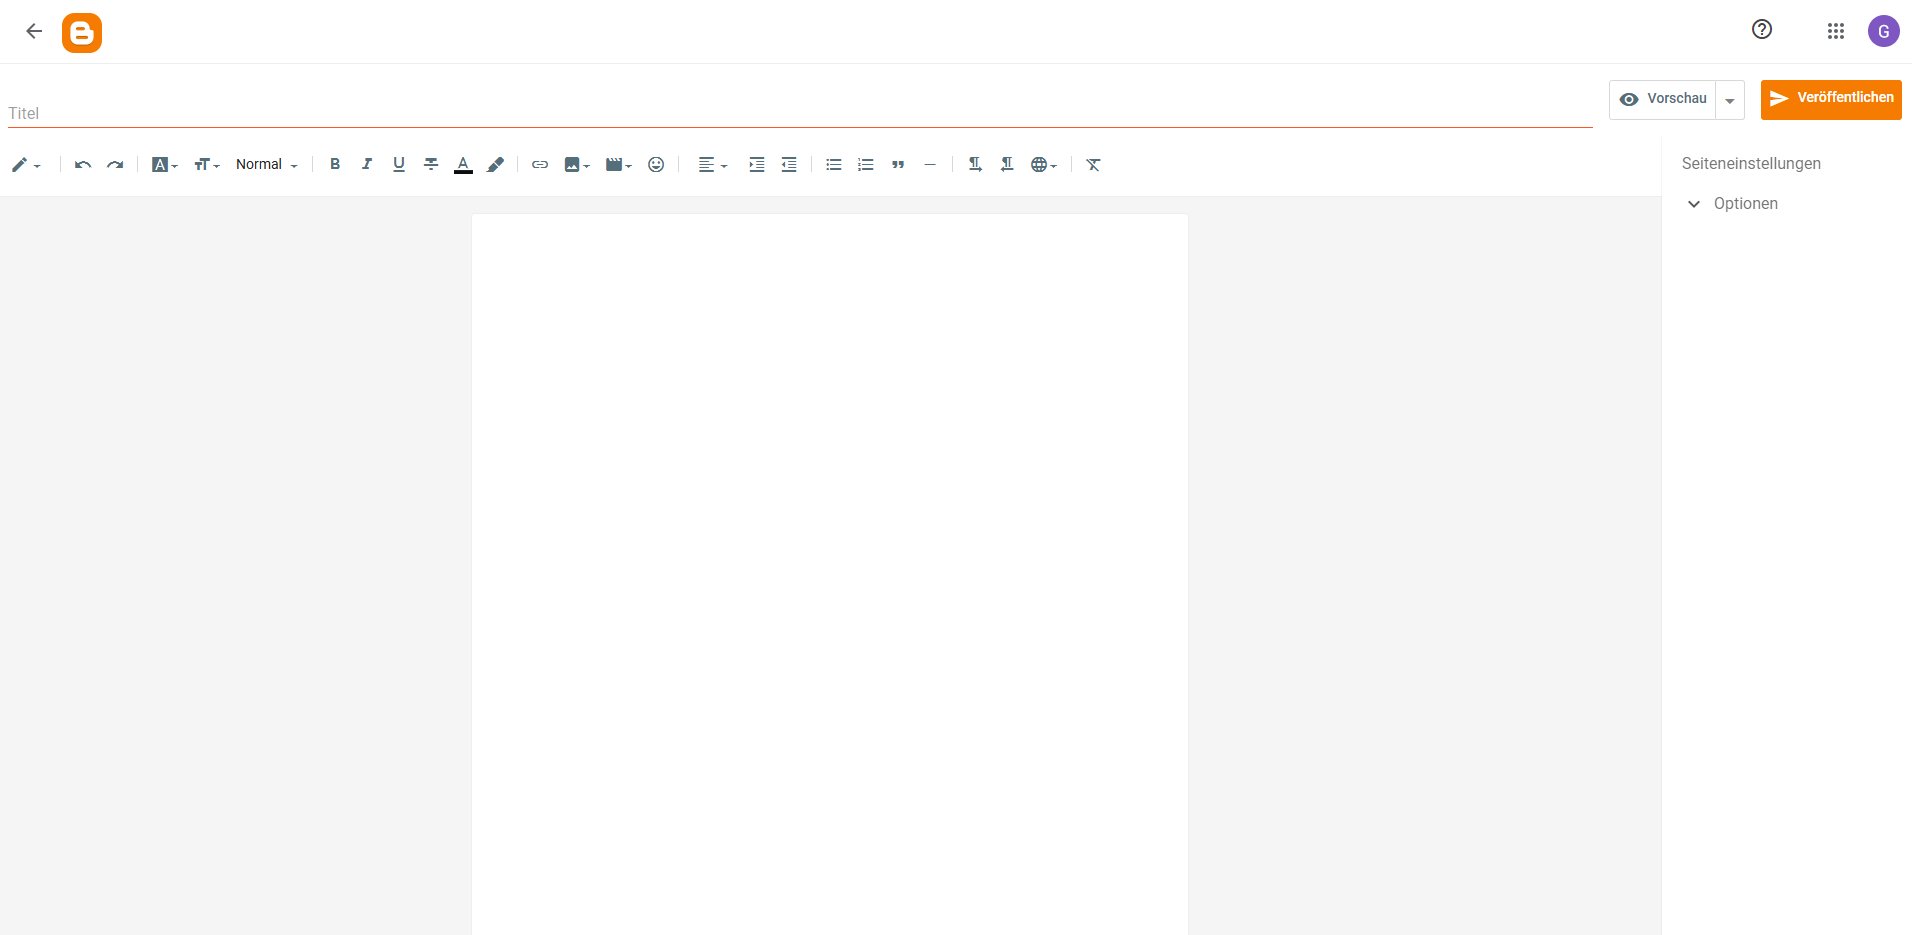Open the emoji picker
Viewport: 1912px width, 935px height.
[656, 164]
